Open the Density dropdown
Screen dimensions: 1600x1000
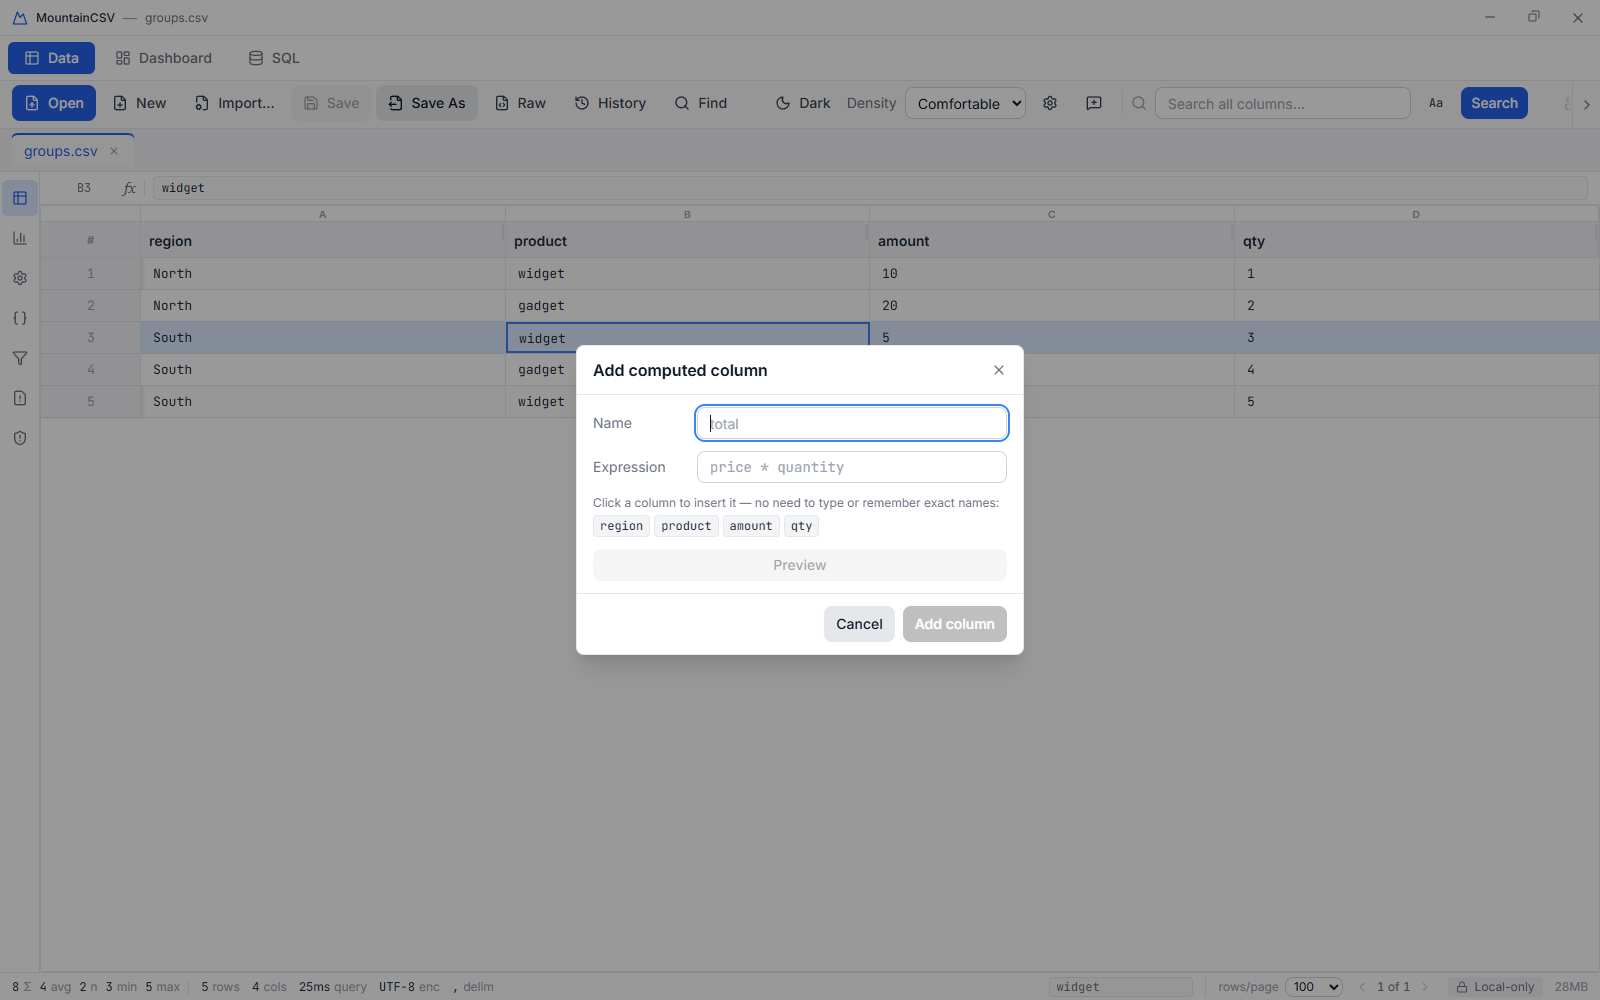tap(965, 103)
